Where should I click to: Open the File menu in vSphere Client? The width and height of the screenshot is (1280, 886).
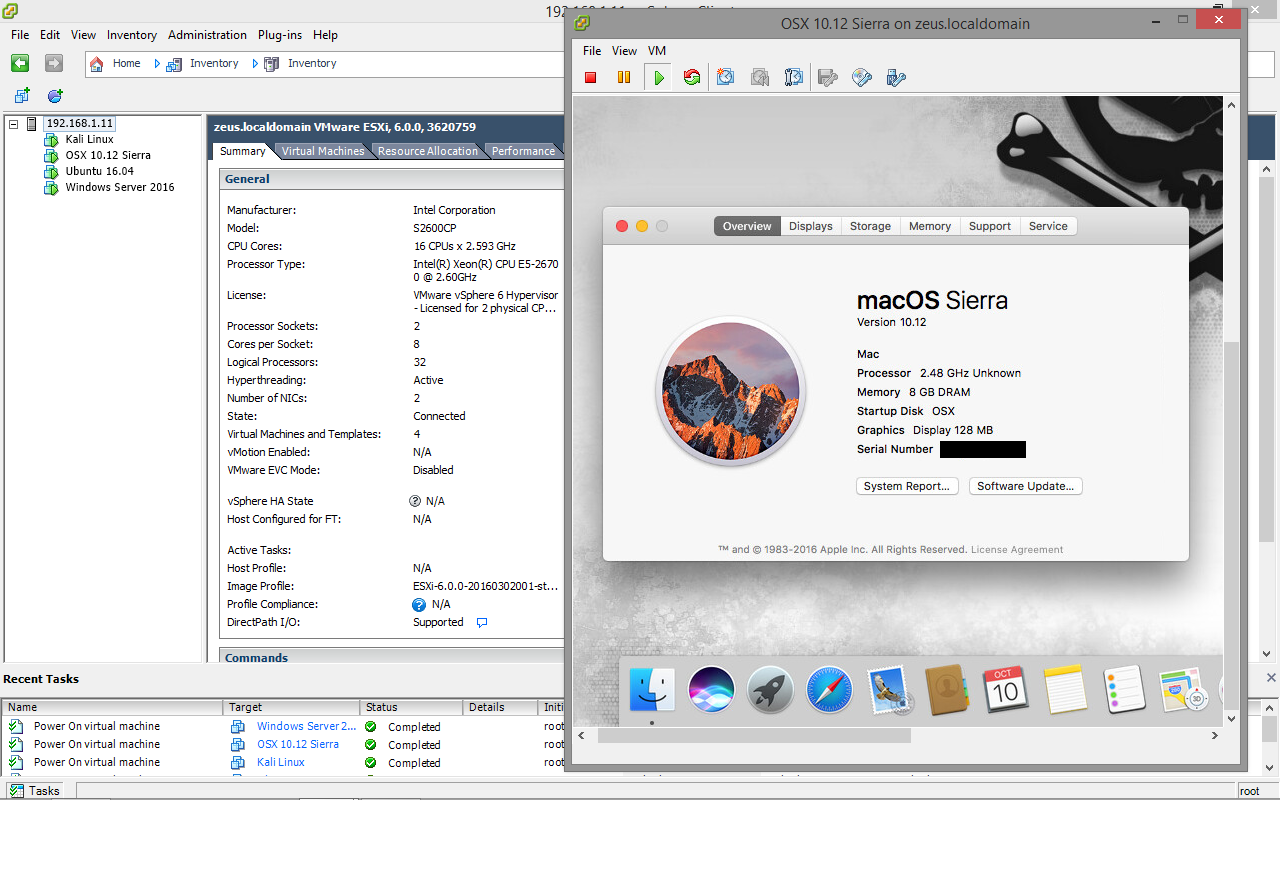tap(20, 35)
